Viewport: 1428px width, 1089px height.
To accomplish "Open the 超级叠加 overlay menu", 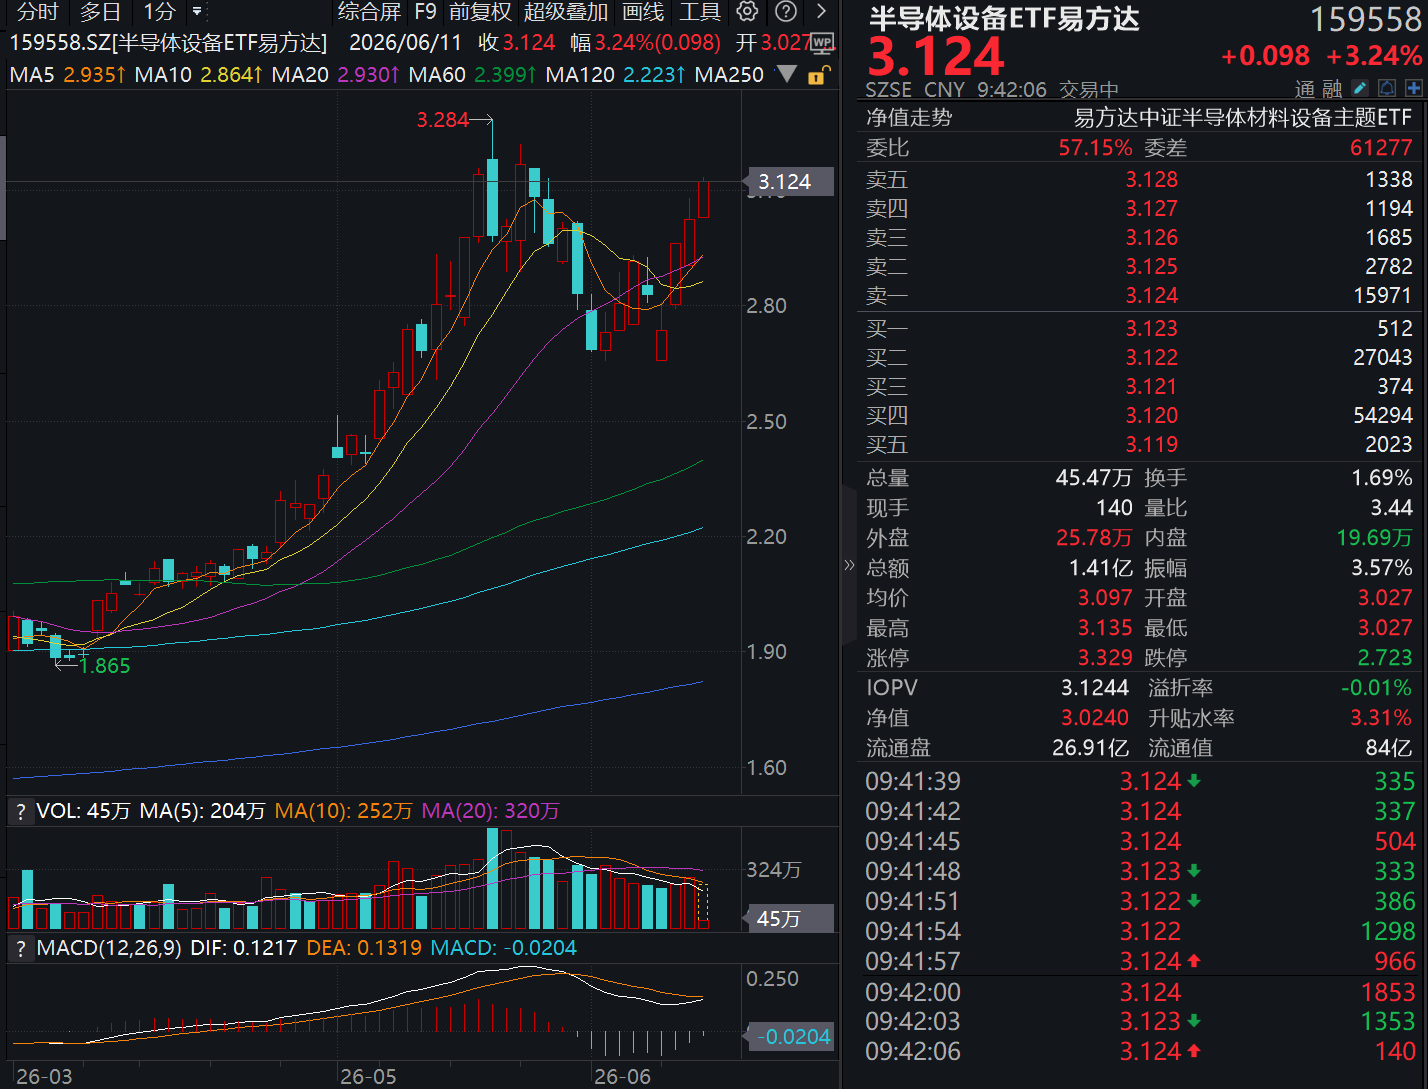I will (x=566, y=12).
